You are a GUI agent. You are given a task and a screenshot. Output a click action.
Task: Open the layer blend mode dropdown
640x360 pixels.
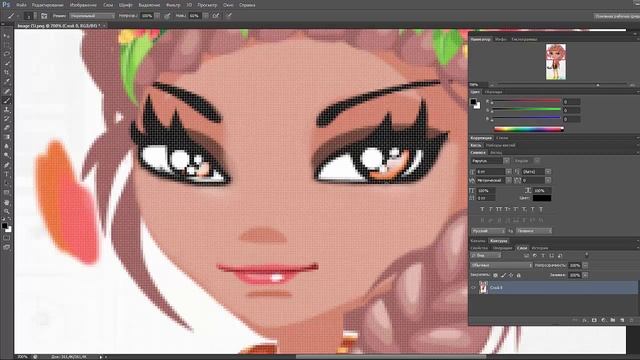click(x=501, y=265)
